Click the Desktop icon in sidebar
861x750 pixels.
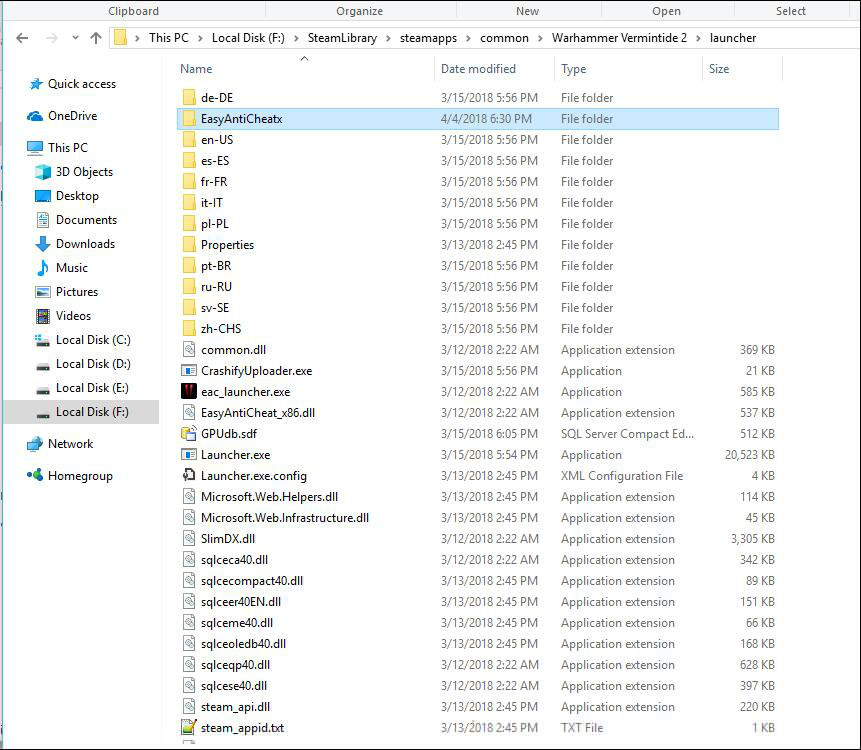tap(43, 196)
